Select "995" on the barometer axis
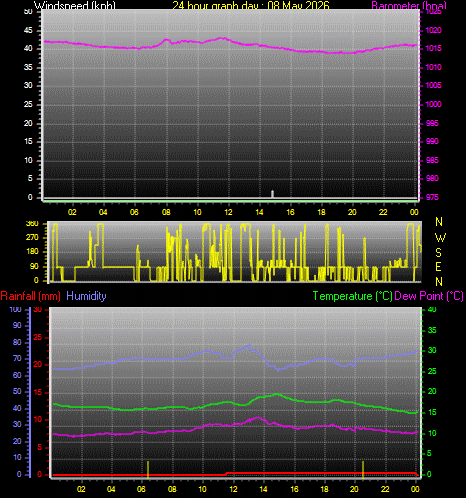This screenshot has height=498, width=466. [432, 123]
